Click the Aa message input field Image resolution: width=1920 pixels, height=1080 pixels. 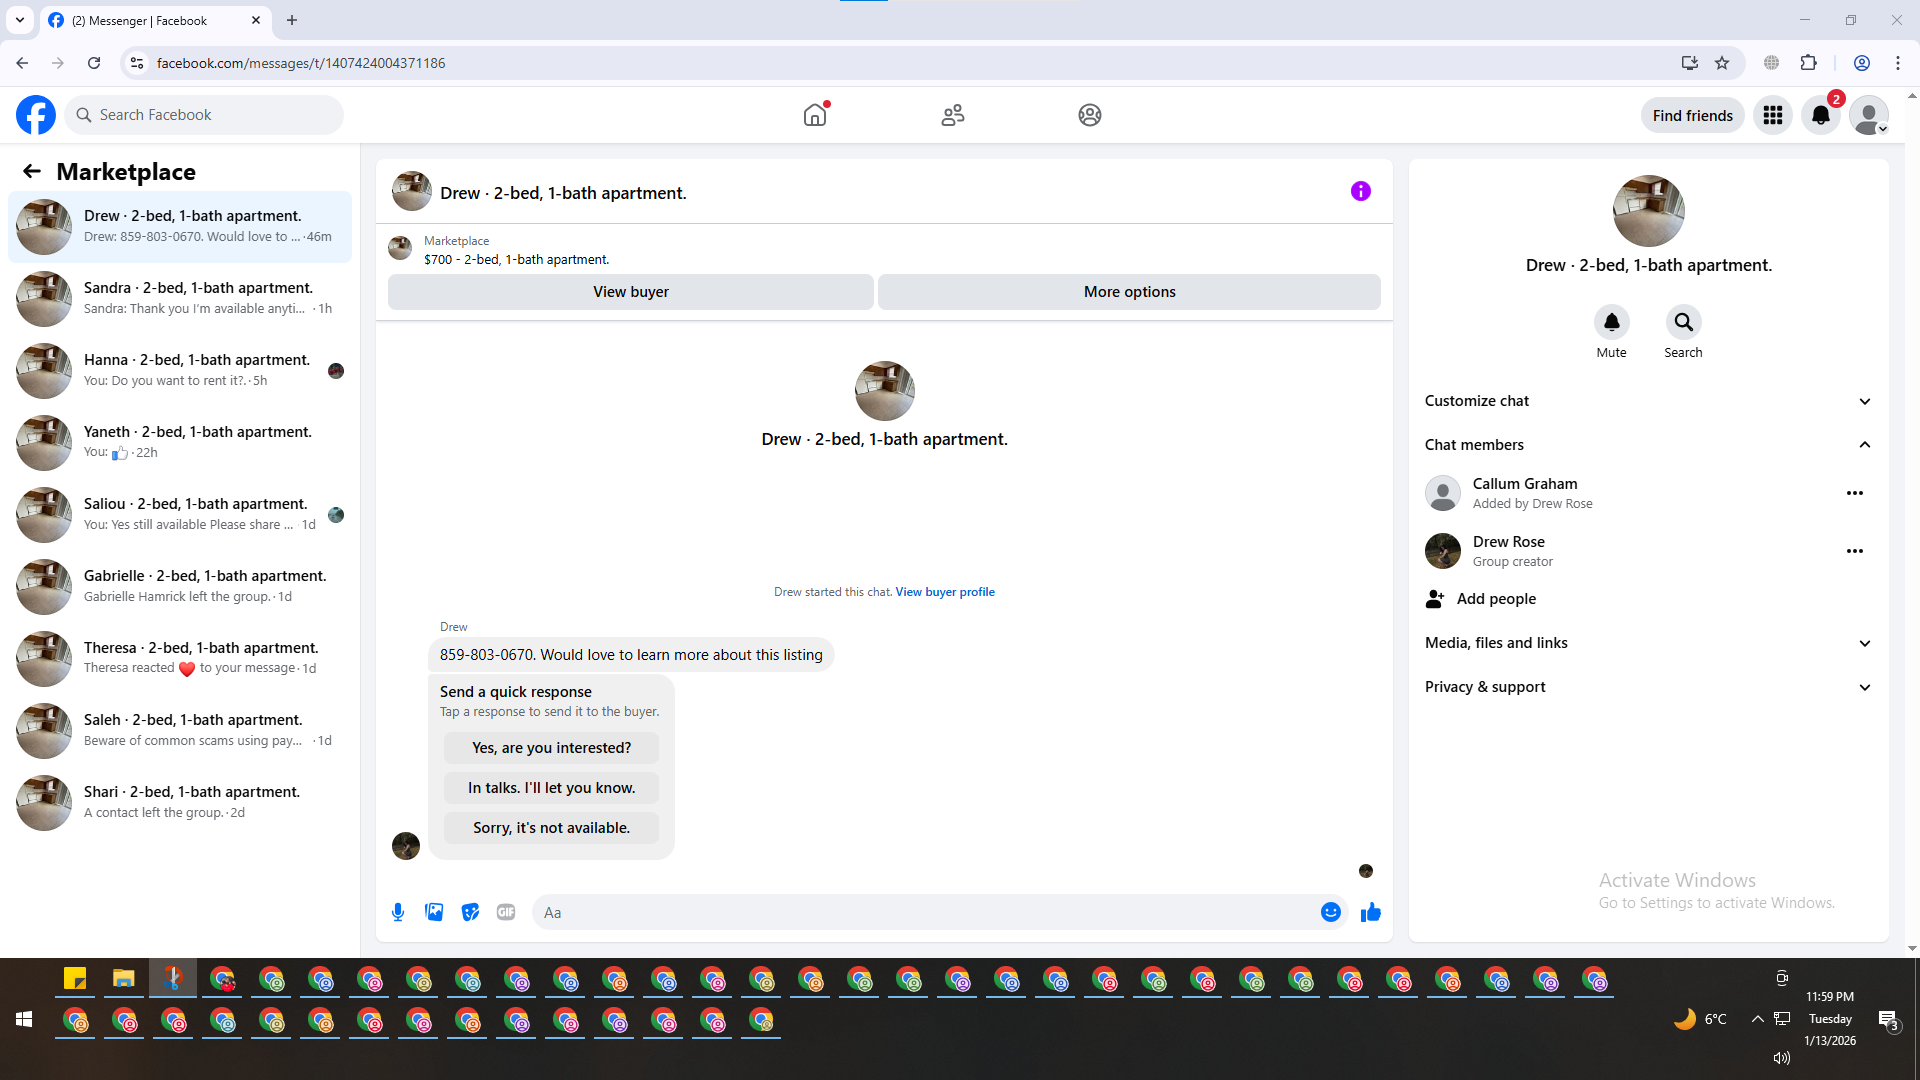point(920,912)
